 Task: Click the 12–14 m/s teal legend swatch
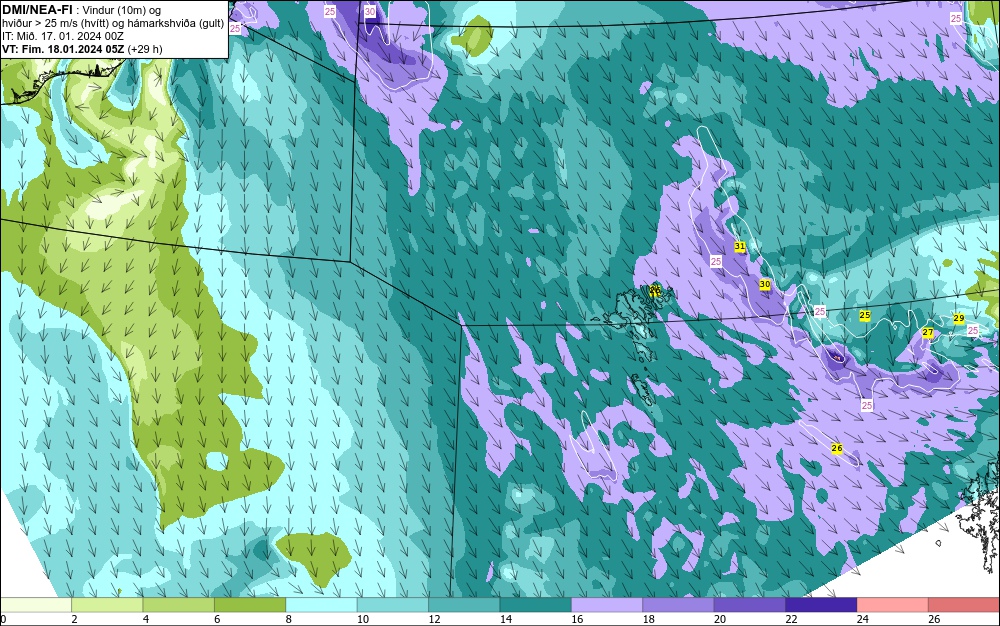[464, 604]
